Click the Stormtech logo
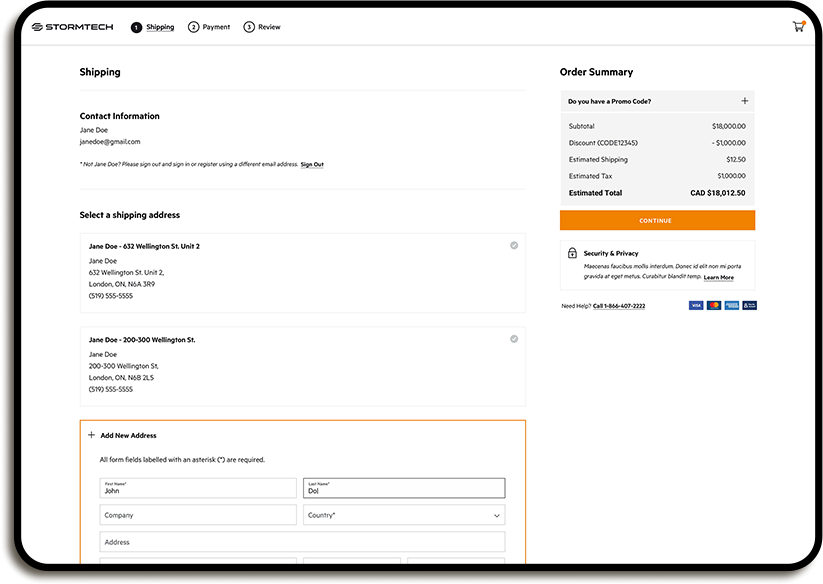Image resolution: width=823 pixels, height=584 pixels. (72, 27)
